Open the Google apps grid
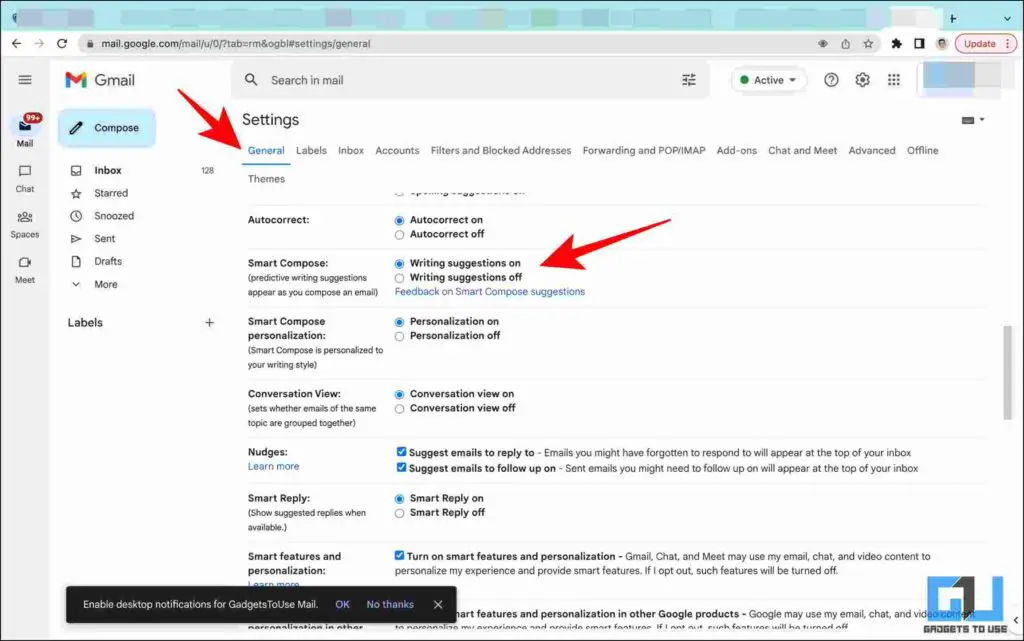Screen dimensions: 1024x641 [x=893, y=80]
